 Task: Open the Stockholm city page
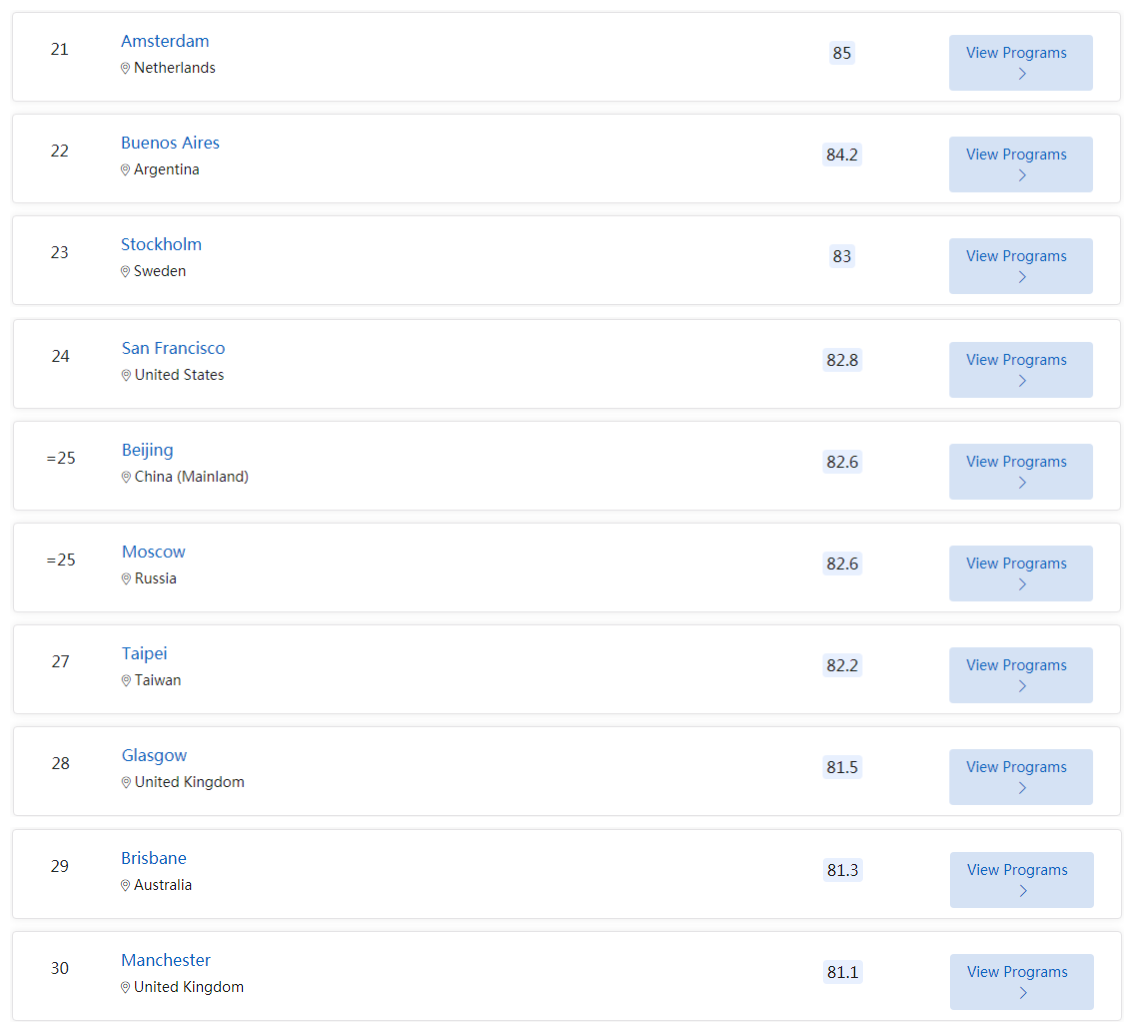pos(161,244)
